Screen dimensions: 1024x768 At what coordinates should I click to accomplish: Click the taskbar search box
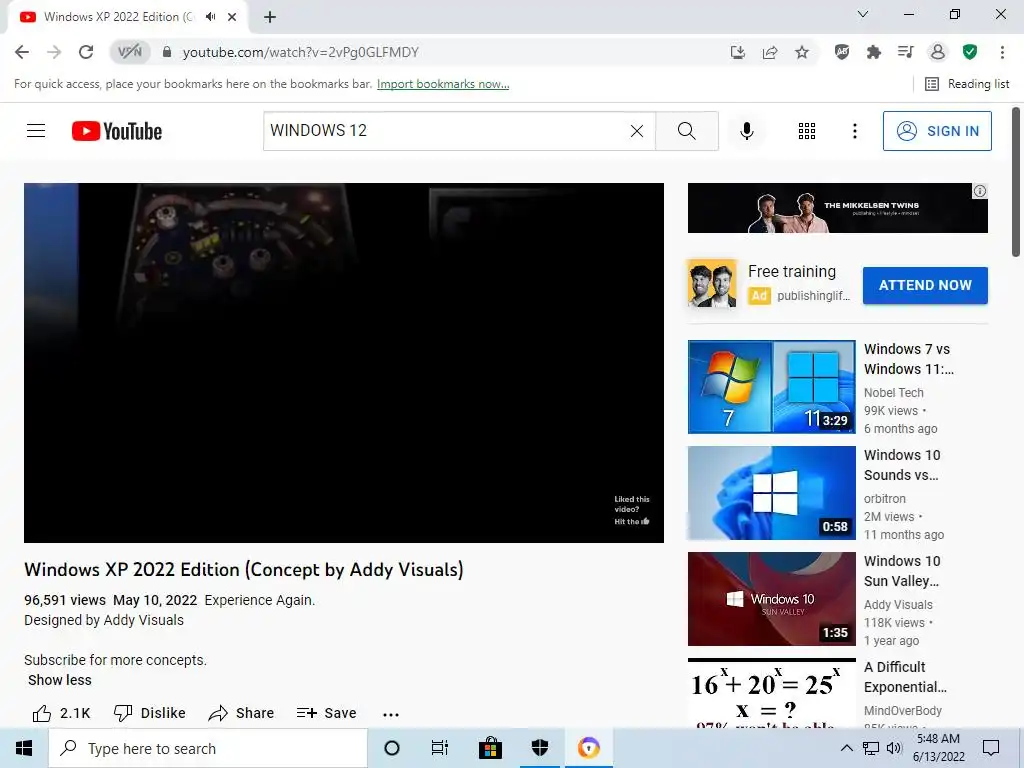click(x=208, y=748)
